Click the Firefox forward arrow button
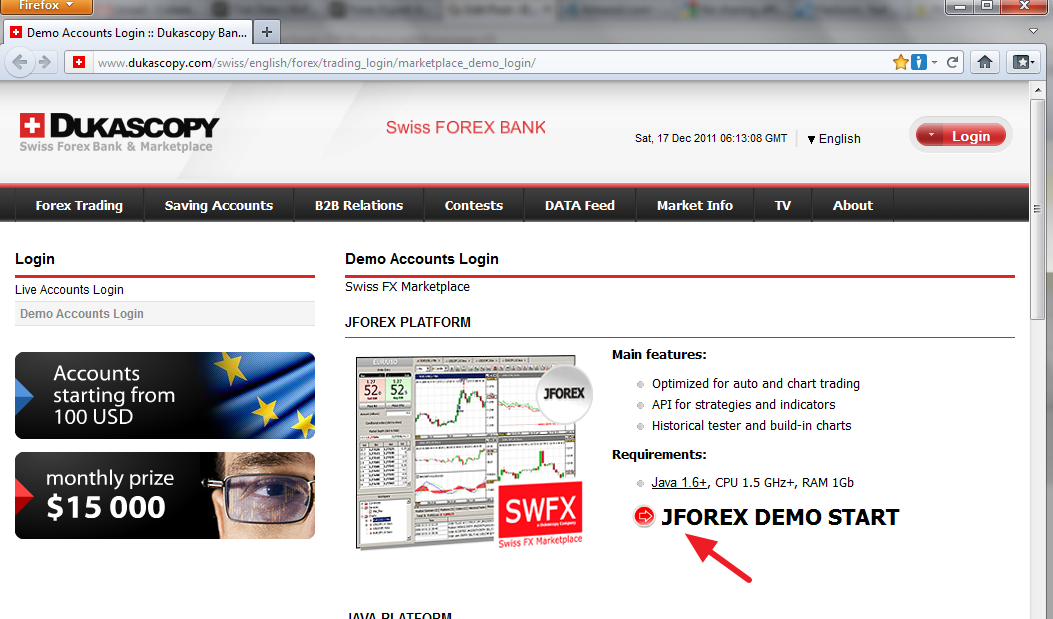 pos(45,62)
